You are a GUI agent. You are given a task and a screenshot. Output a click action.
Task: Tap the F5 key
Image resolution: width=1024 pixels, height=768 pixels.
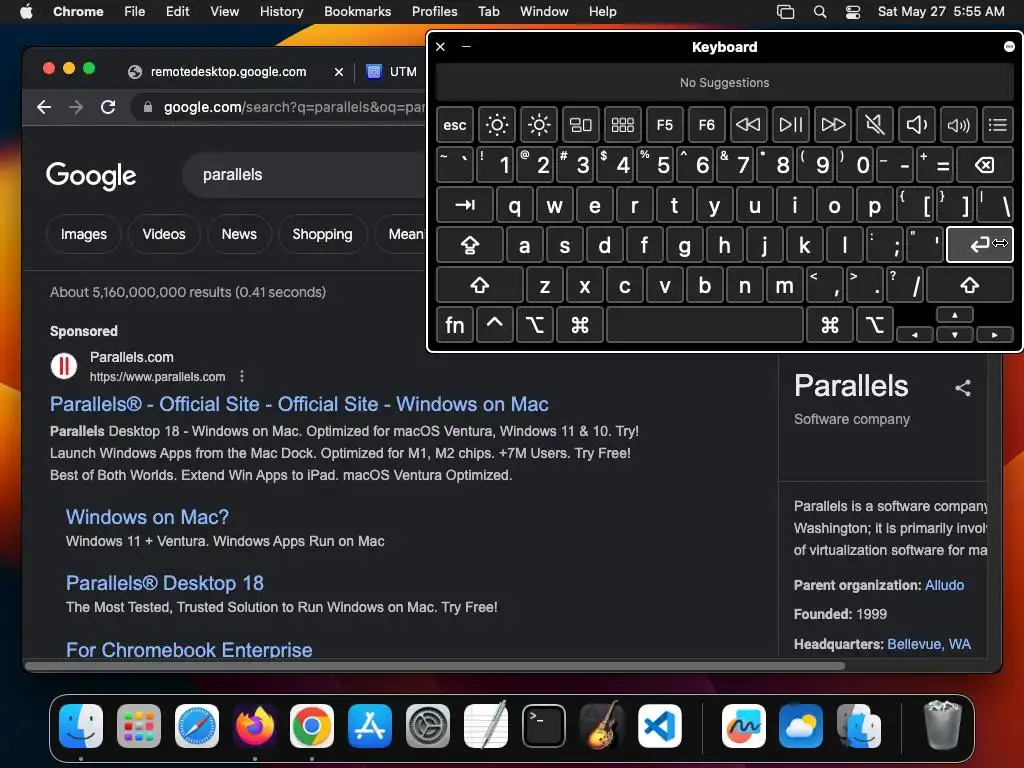click(x=664, y=125)
